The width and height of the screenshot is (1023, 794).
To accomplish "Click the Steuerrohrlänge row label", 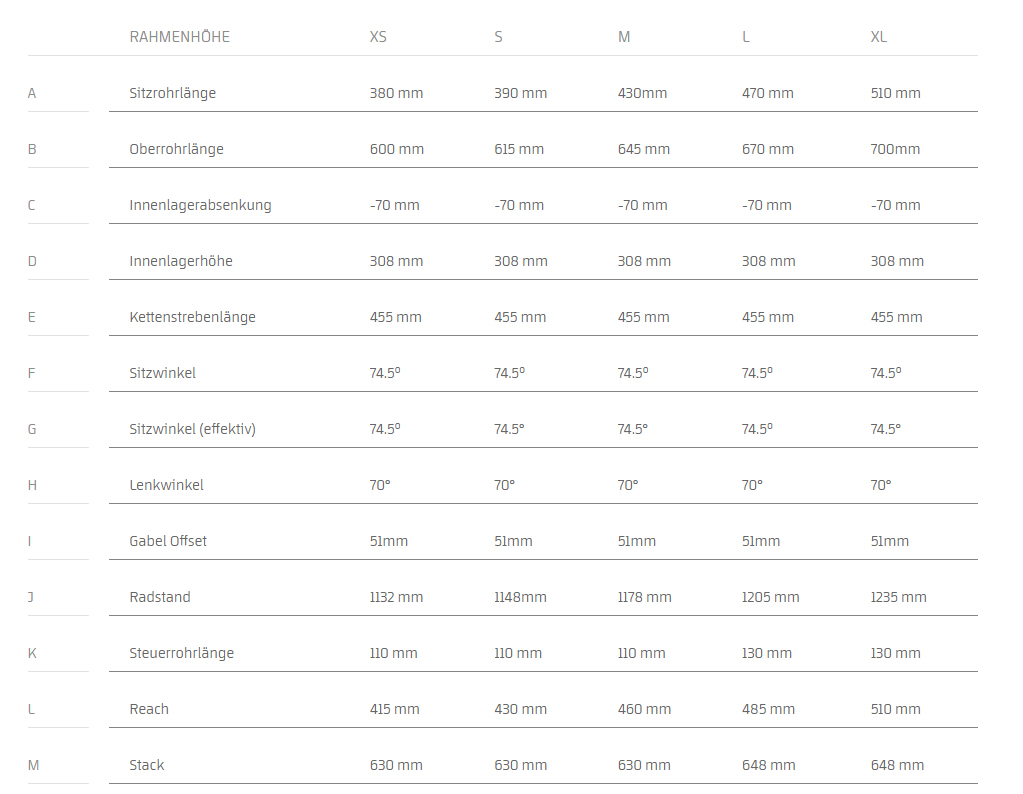I will click(181, 653).
